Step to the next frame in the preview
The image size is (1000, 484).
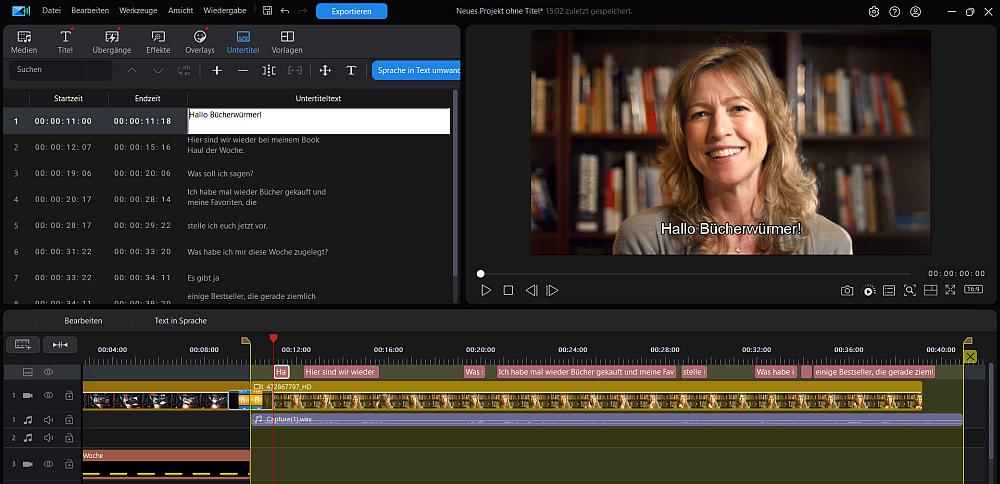pyautogui.click(x=552, y=291)
